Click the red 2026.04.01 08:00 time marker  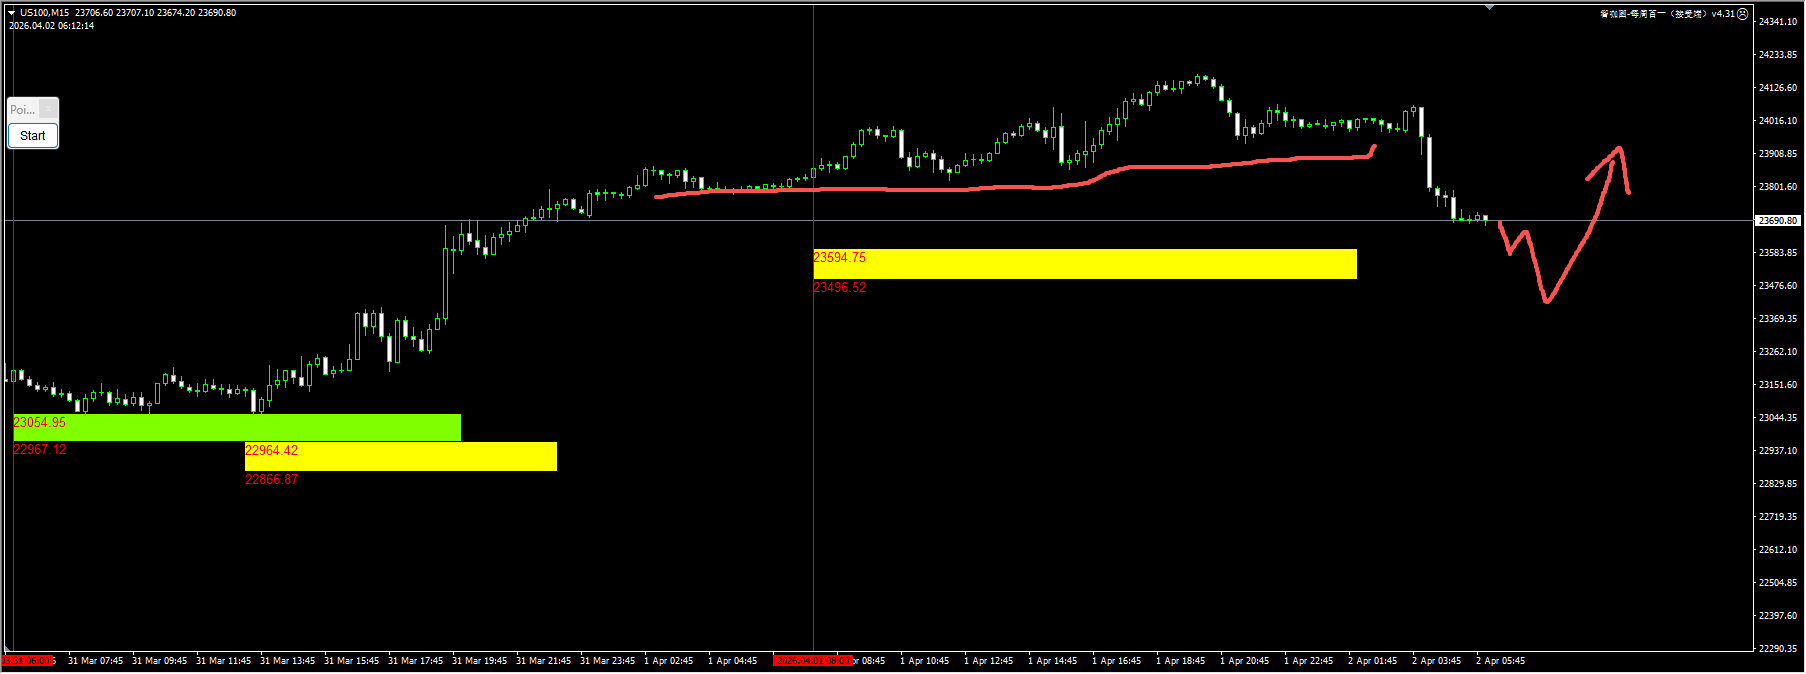click(812, 661)
